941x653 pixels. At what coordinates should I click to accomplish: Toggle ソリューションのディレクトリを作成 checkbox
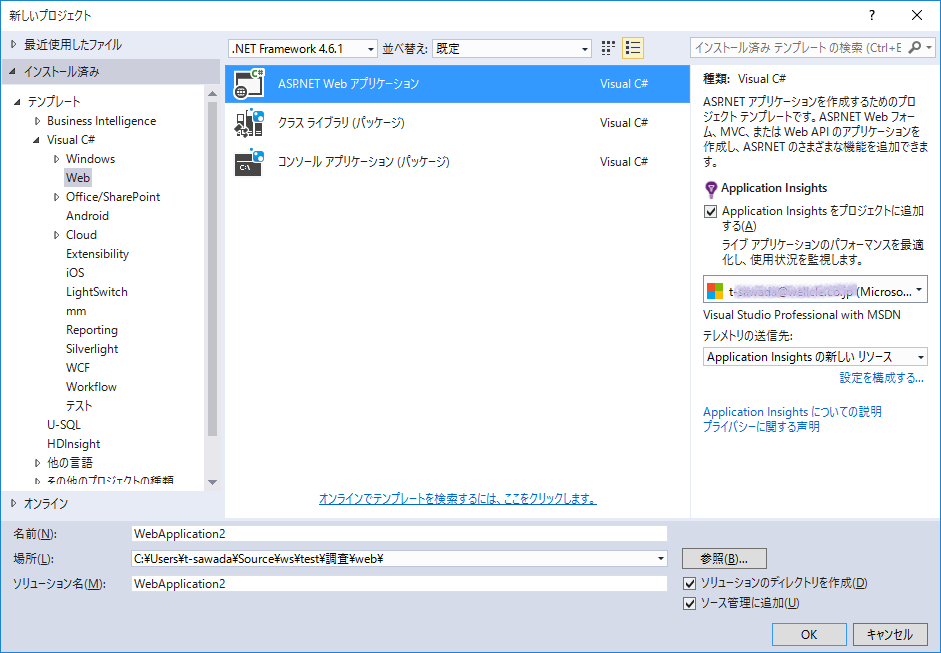(690, 583)
